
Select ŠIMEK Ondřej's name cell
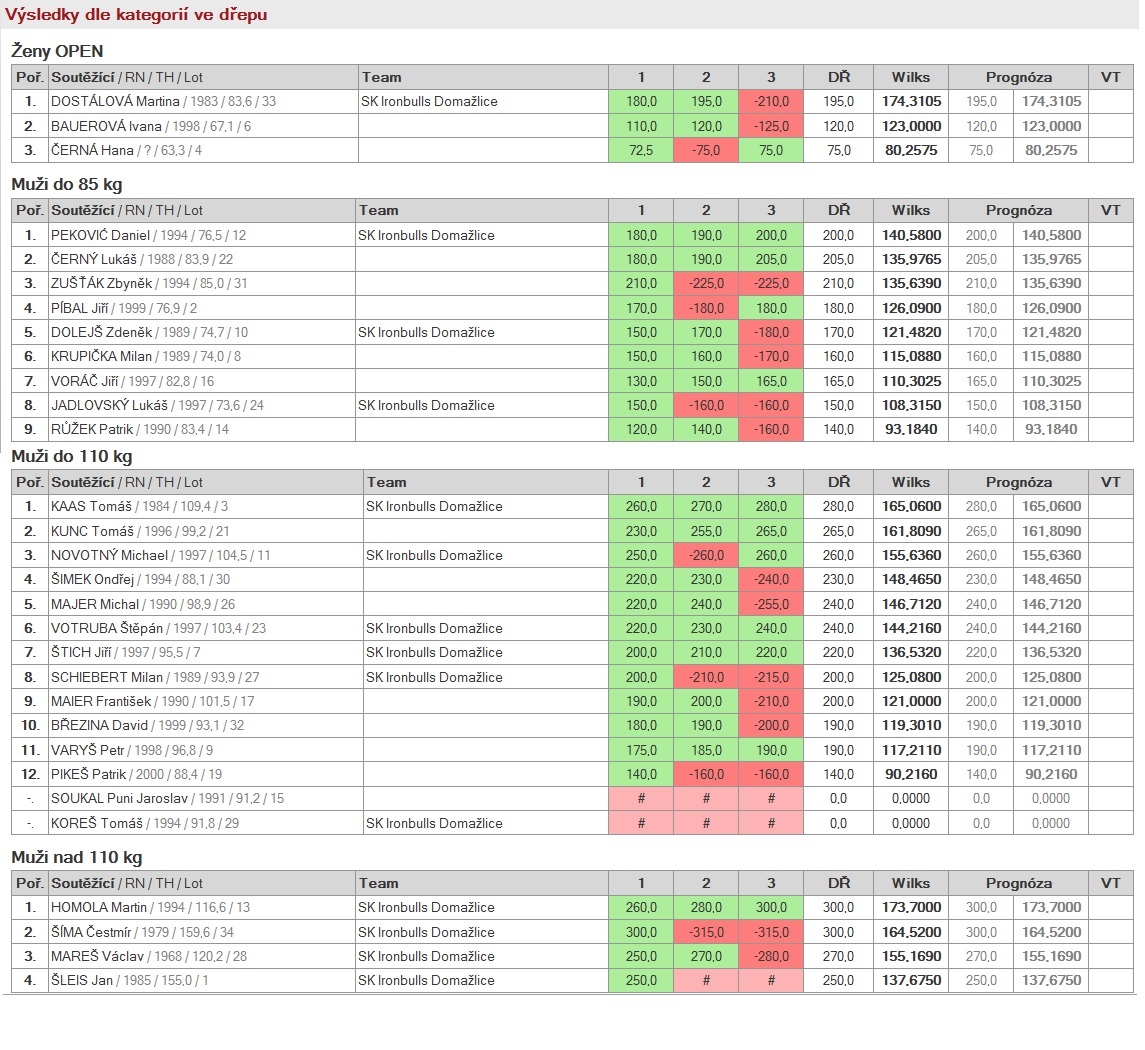tap(205, 580)
